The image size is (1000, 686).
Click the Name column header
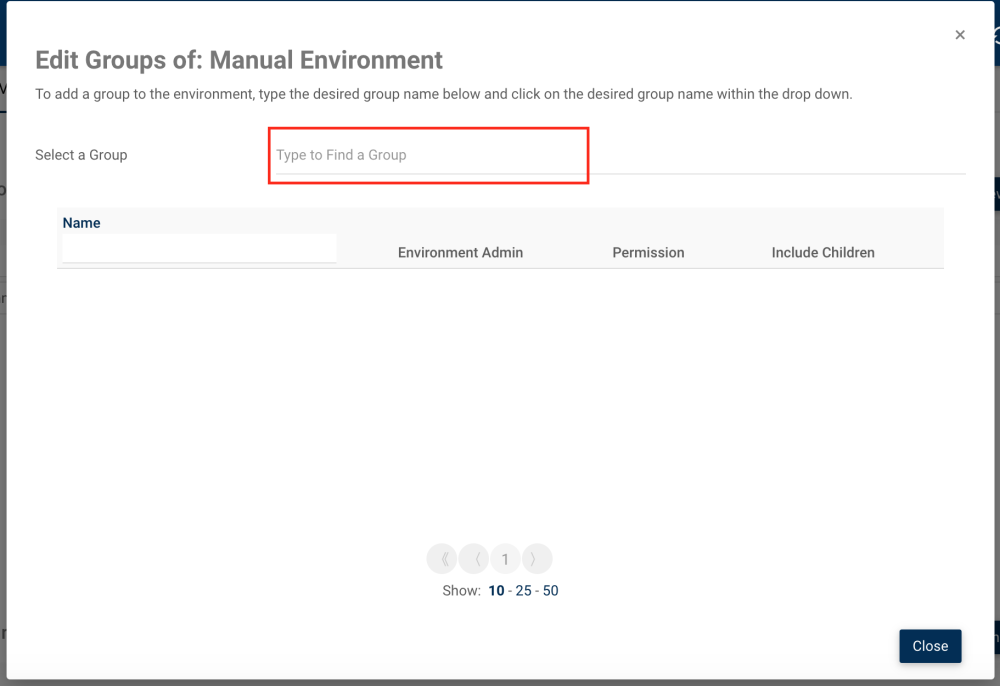(x=81, y=222)
